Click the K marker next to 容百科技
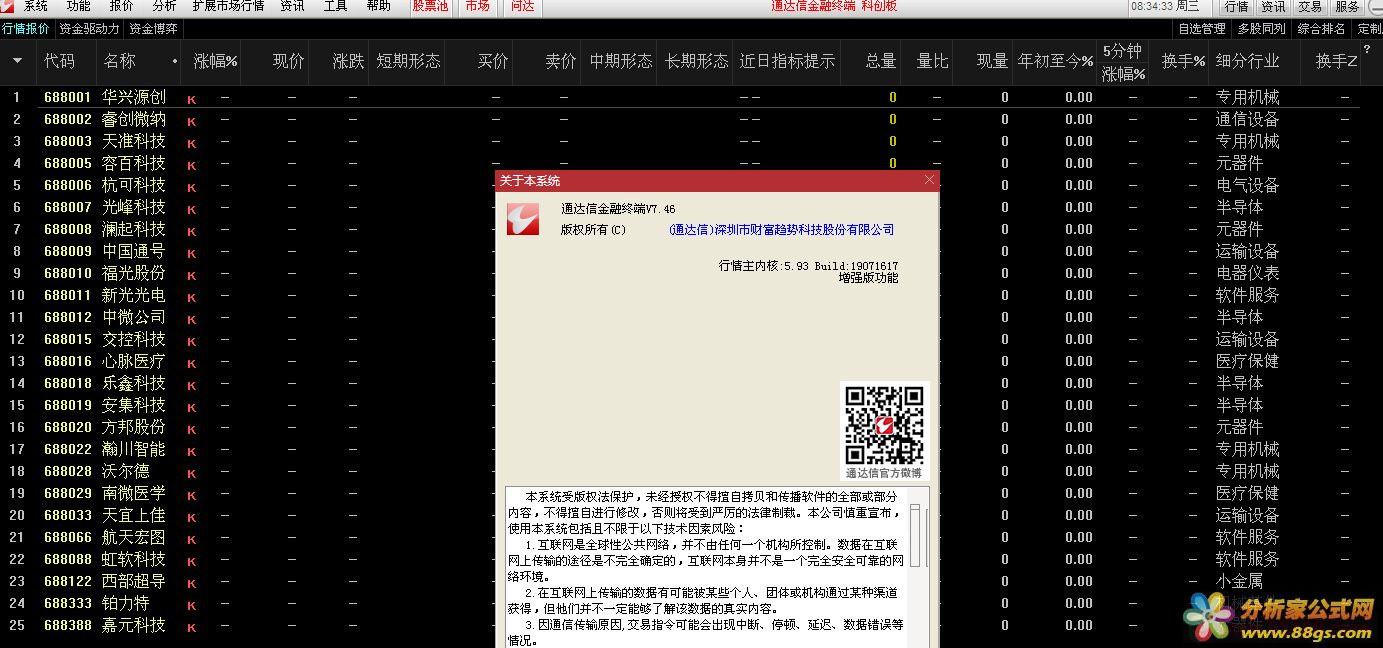The image size is (1383, 648). click(192, 165)
